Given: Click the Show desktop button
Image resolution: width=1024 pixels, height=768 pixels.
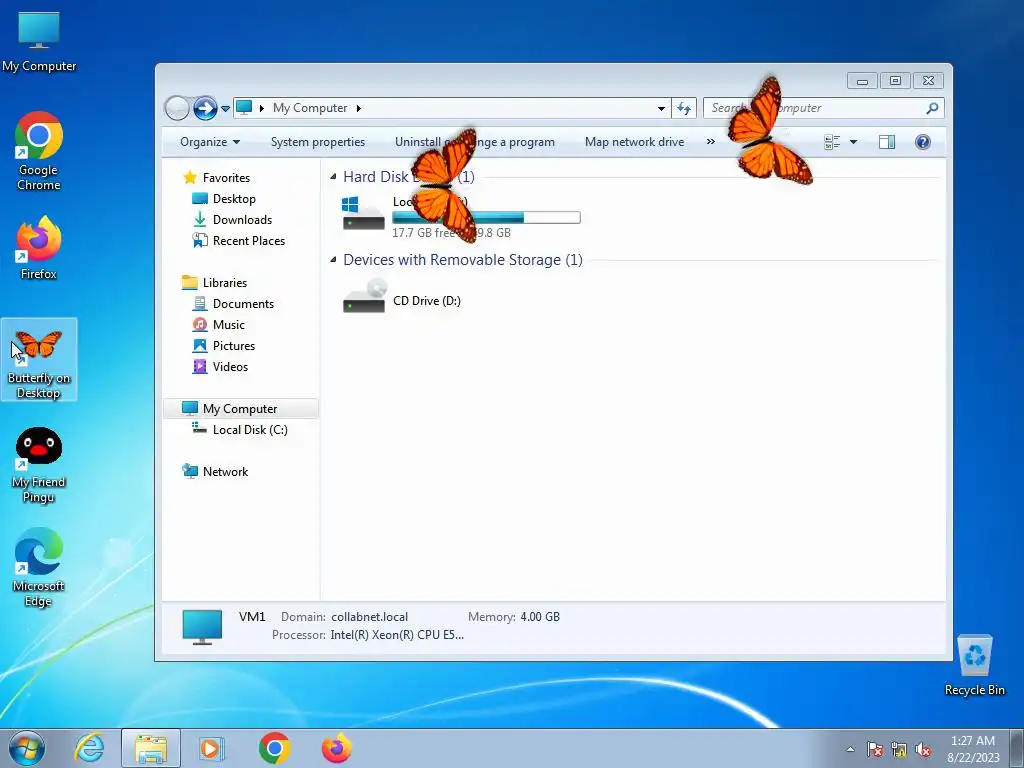Looking at the screenshot, I should [x=1017, y=748].
